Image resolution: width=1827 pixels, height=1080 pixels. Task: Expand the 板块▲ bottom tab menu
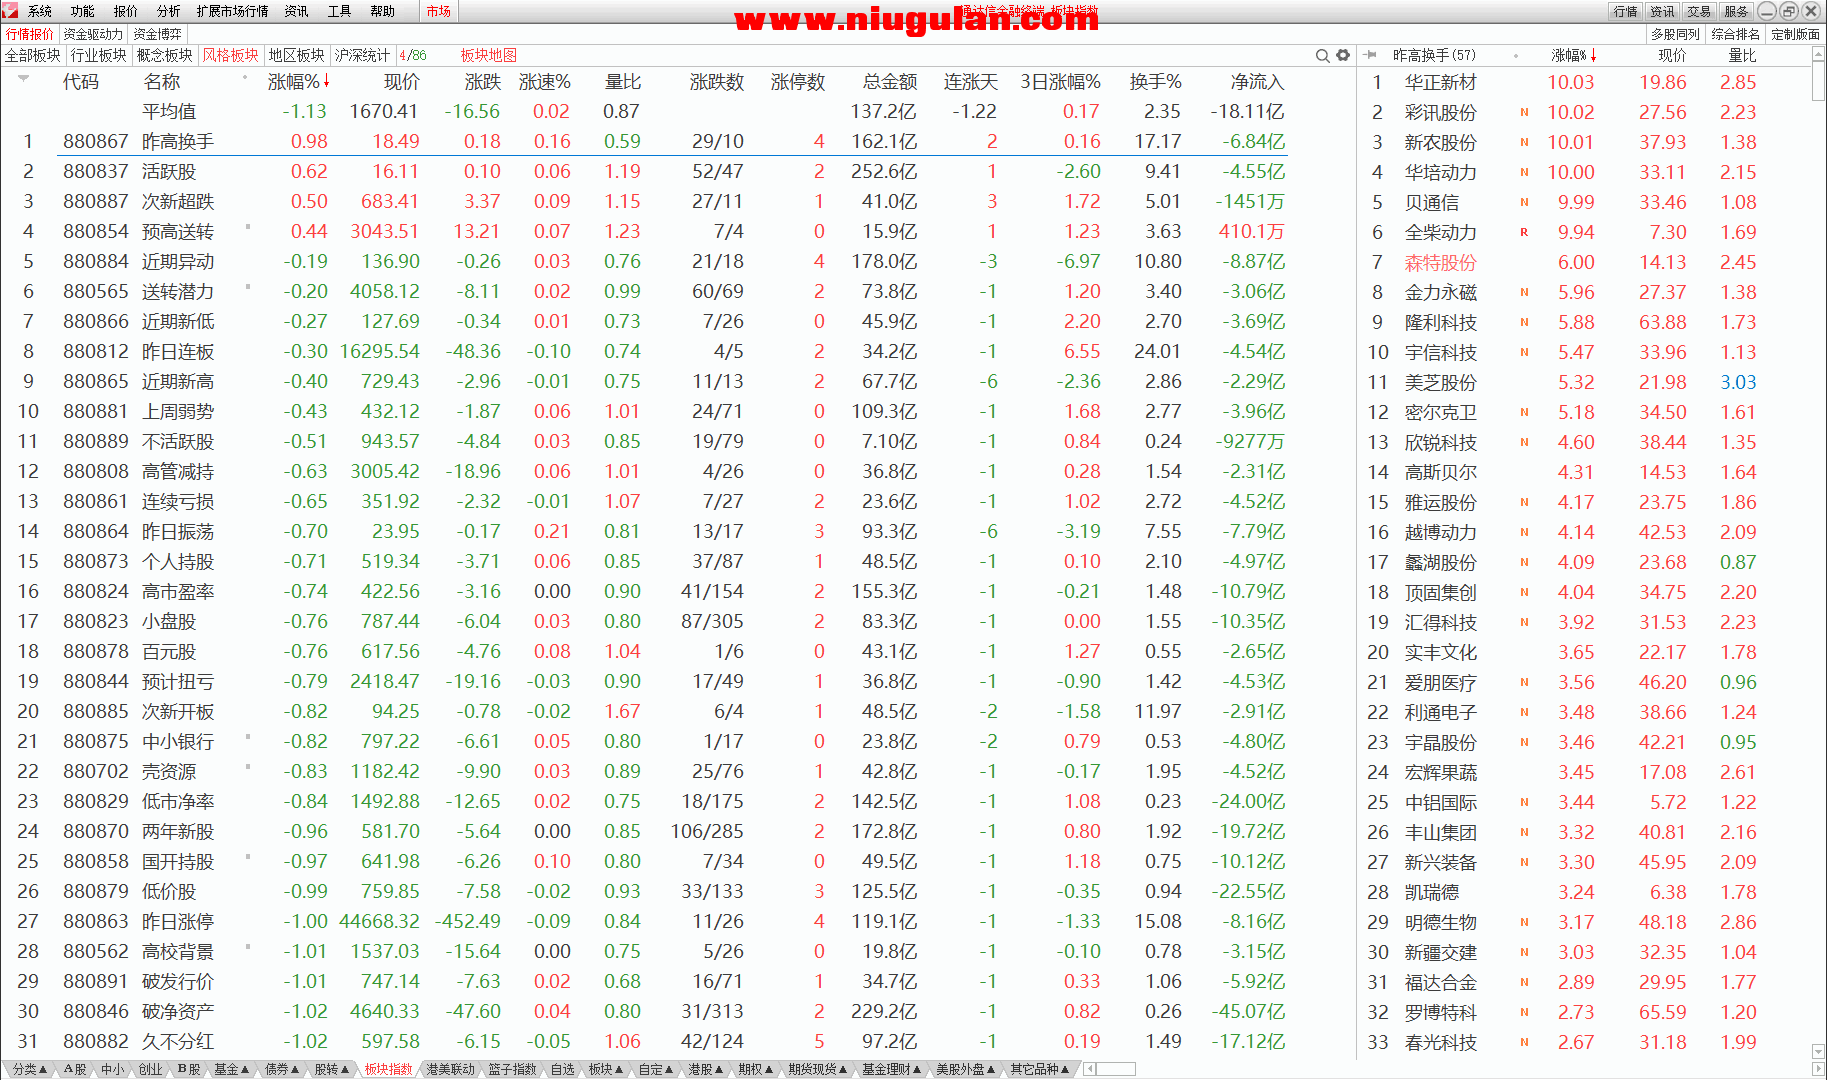606,1069
